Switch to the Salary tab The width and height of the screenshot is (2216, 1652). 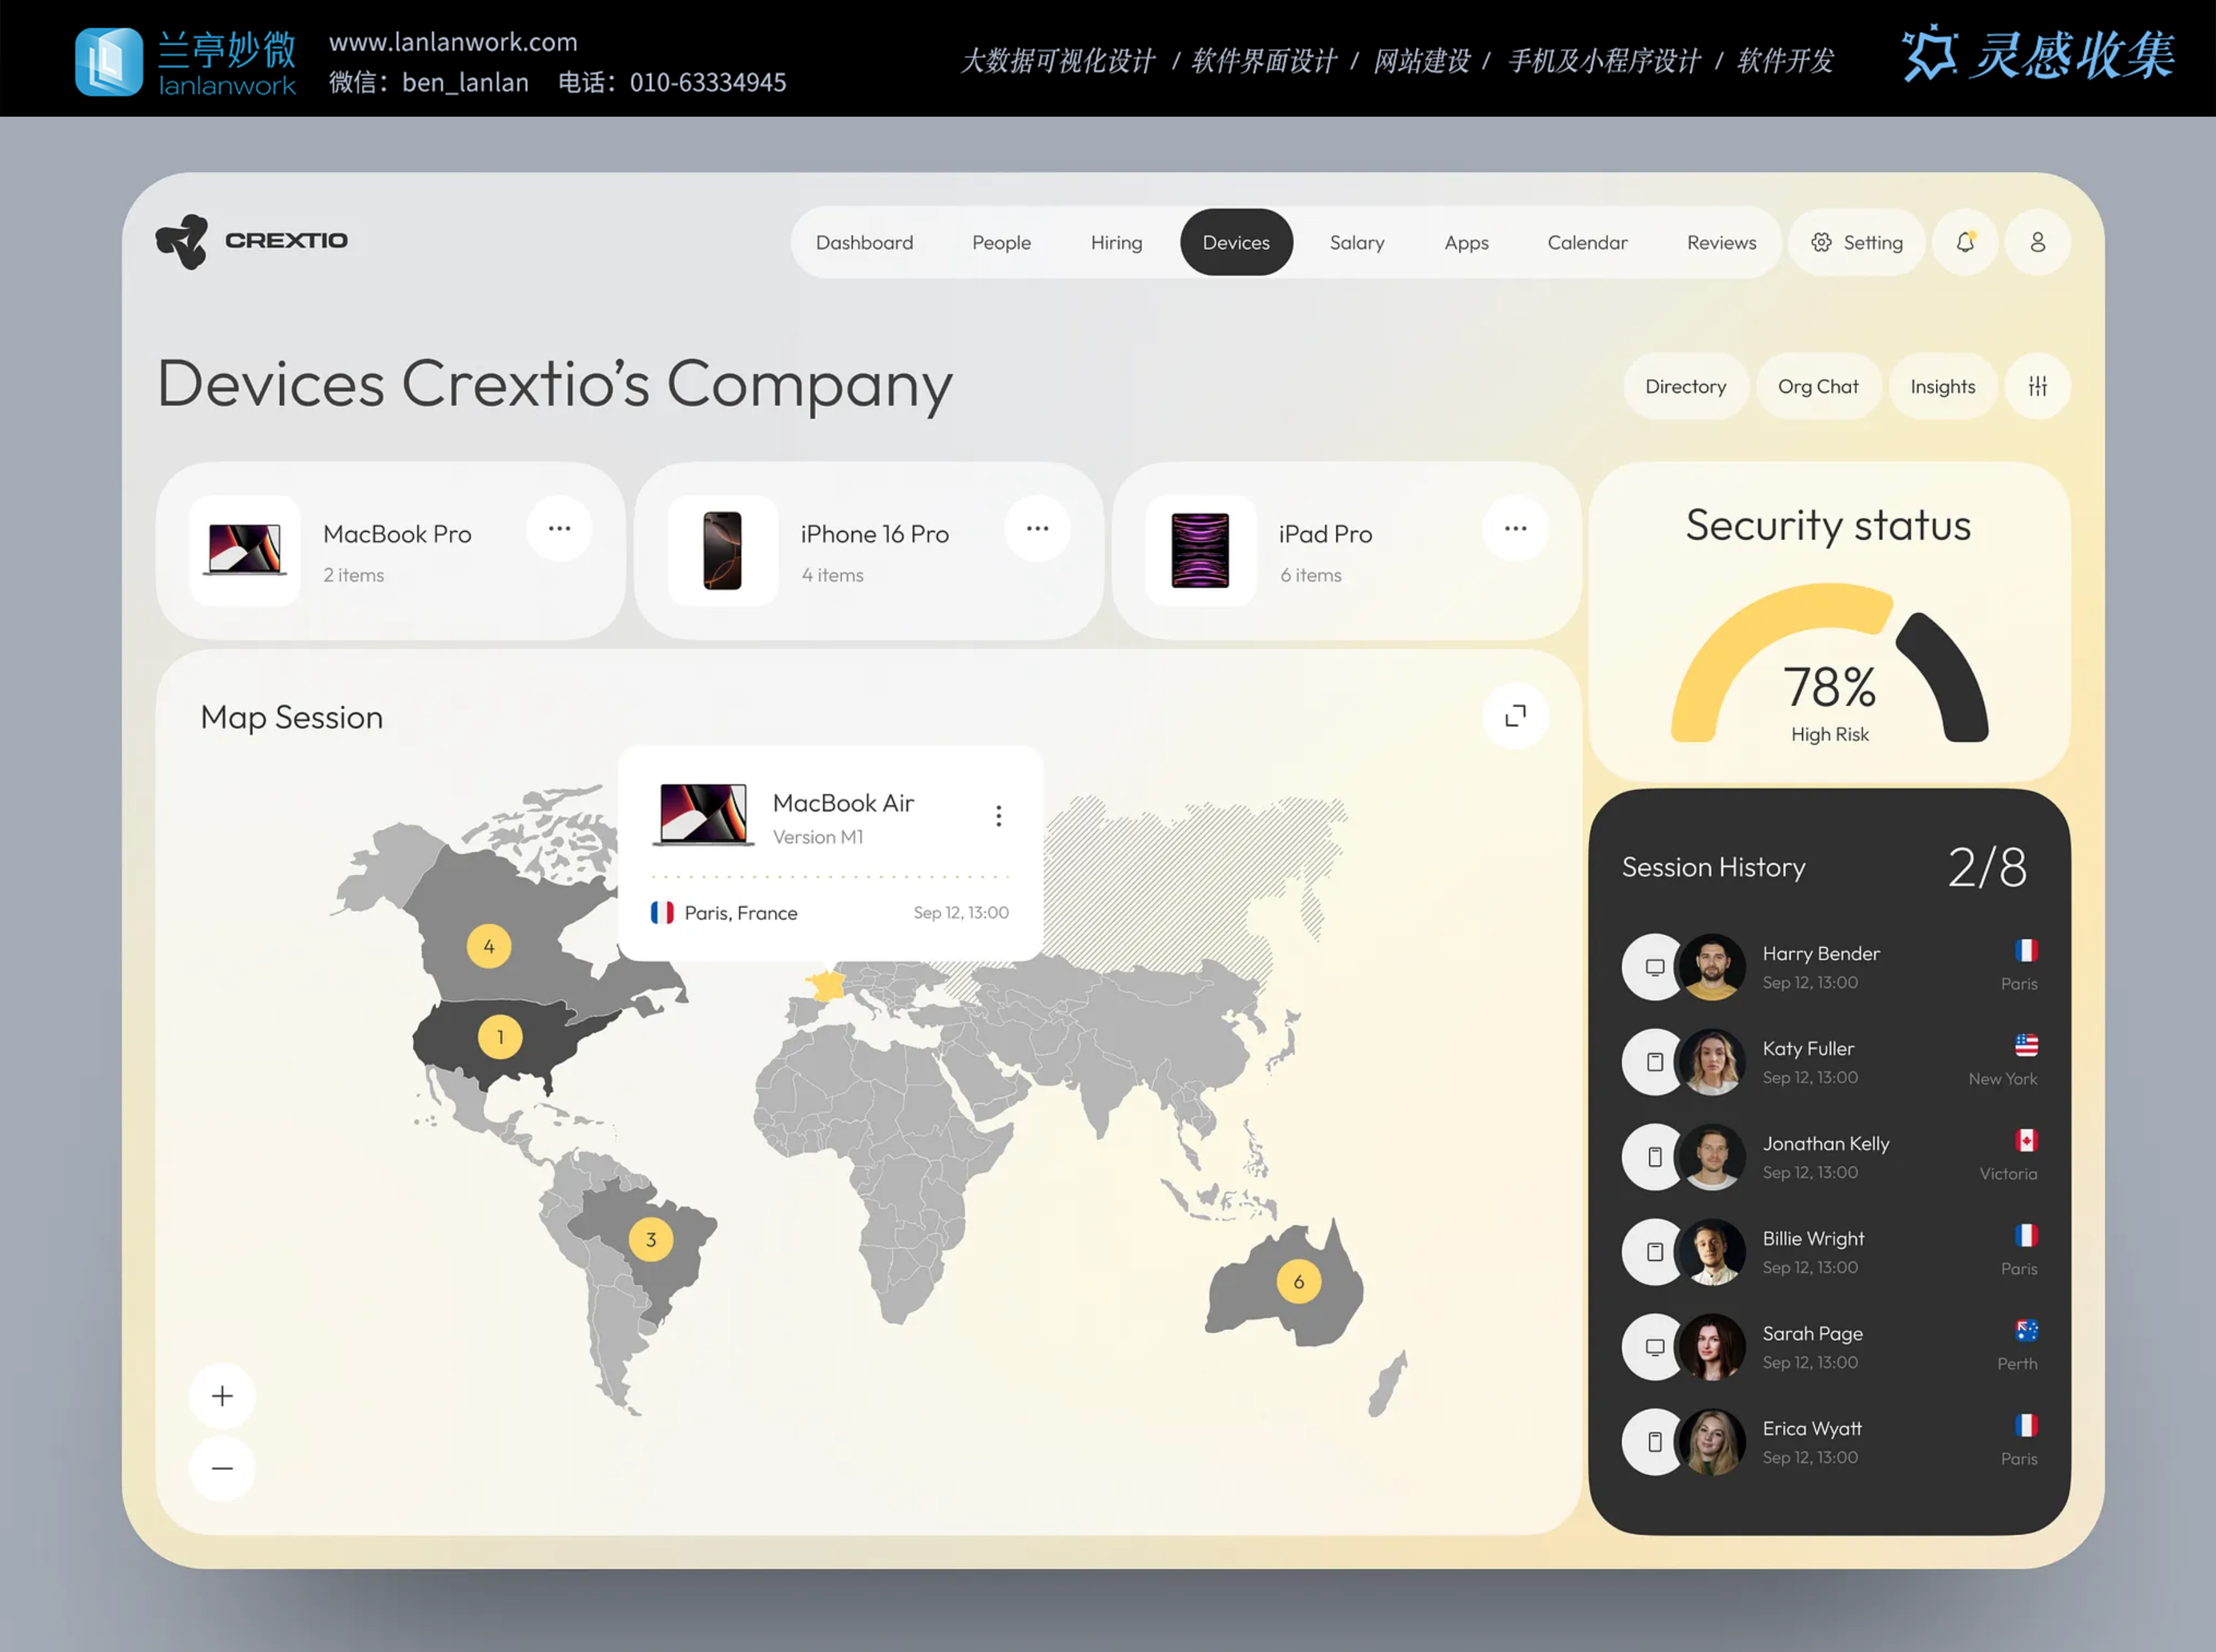pos(1356,242)
